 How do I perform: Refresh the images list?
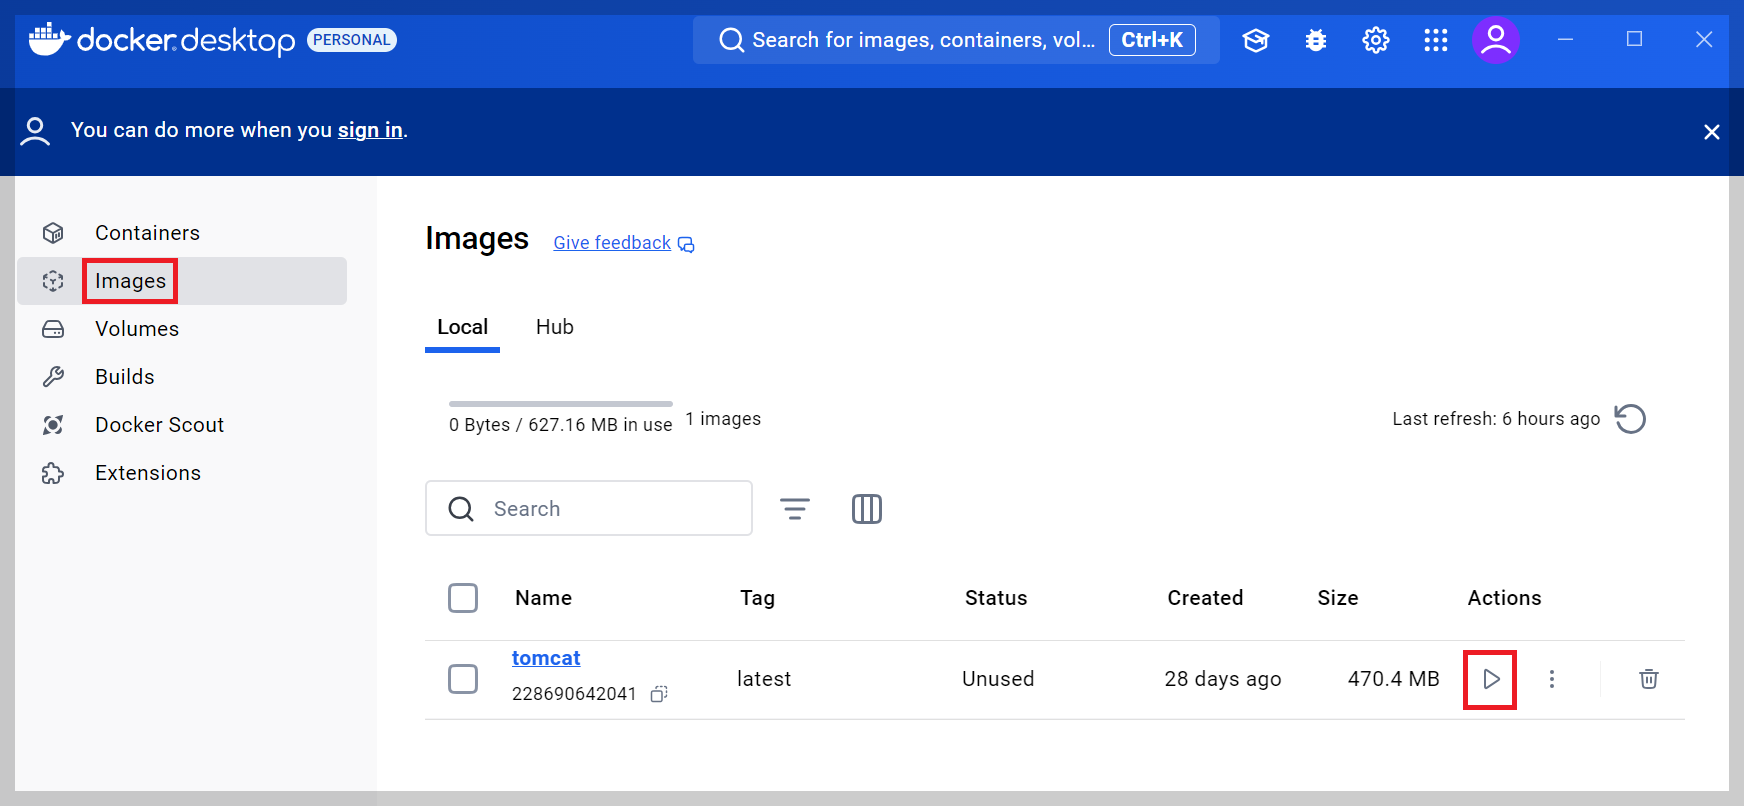1630,418
